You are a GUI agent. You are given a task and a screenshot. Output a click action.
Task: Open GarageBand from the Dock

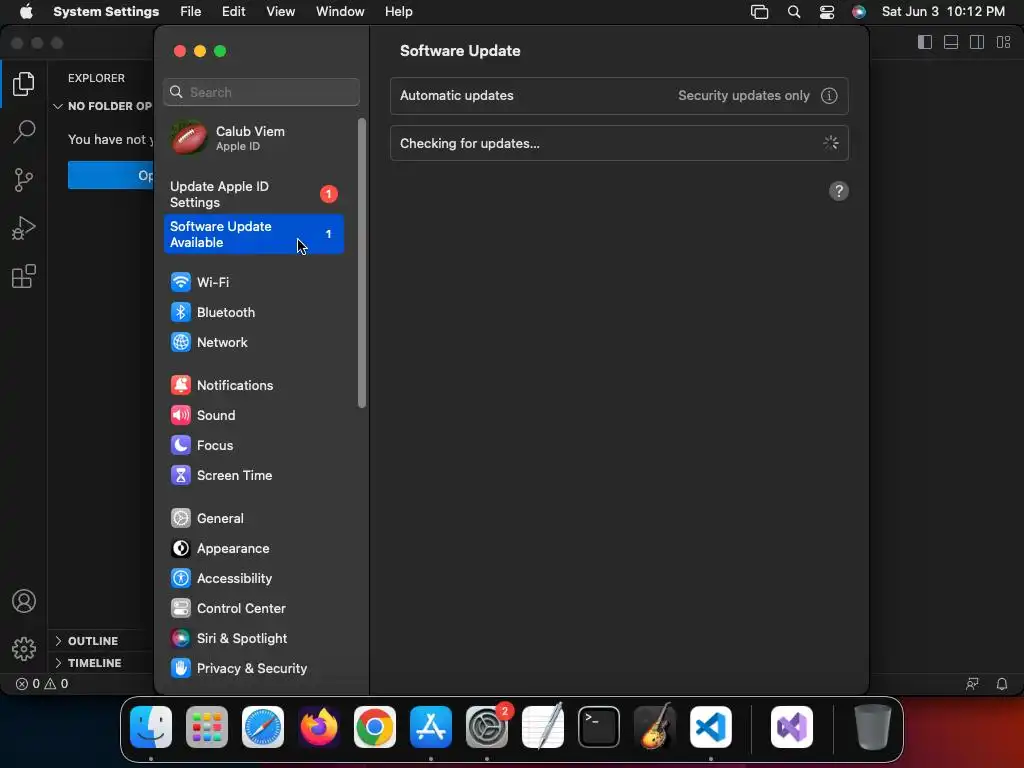pyautogui.click(x=655, y=727)
